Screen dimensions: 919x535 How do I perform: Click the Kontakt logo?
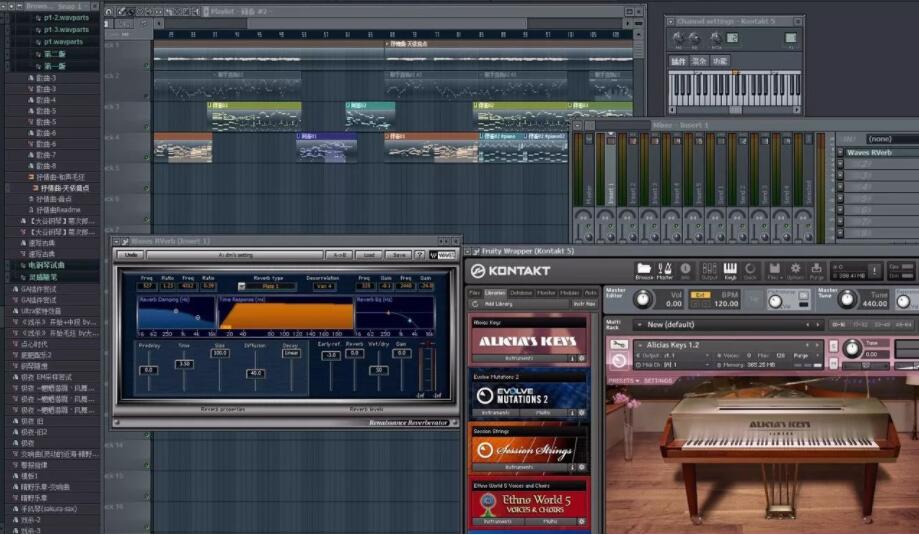(x=511, y=271)
